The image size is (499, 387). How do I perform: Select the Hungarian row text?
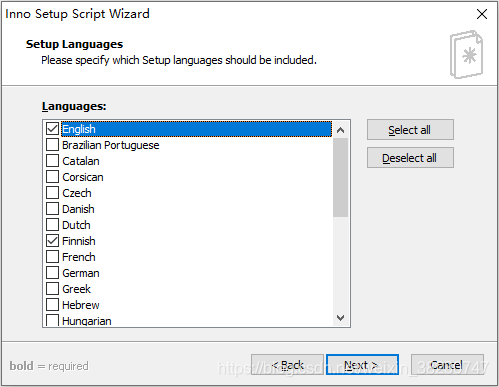click(x=87, y=321)
